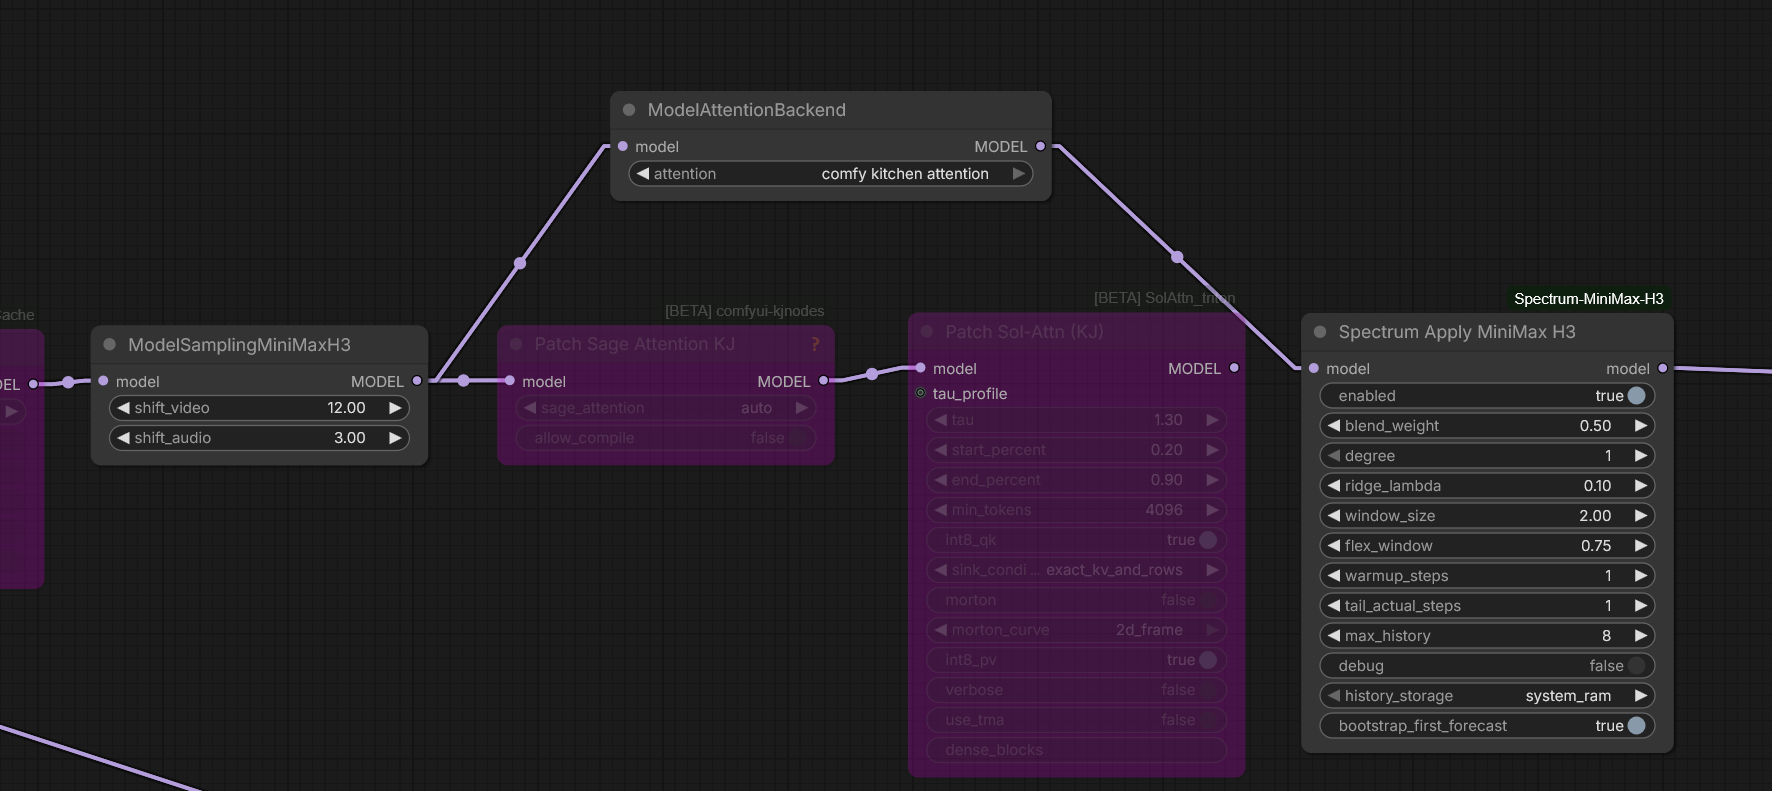Toggle the int8_qk switch in Patch Sol-Attn
Screen dimensions: 1772x791
pos(1208,540)
